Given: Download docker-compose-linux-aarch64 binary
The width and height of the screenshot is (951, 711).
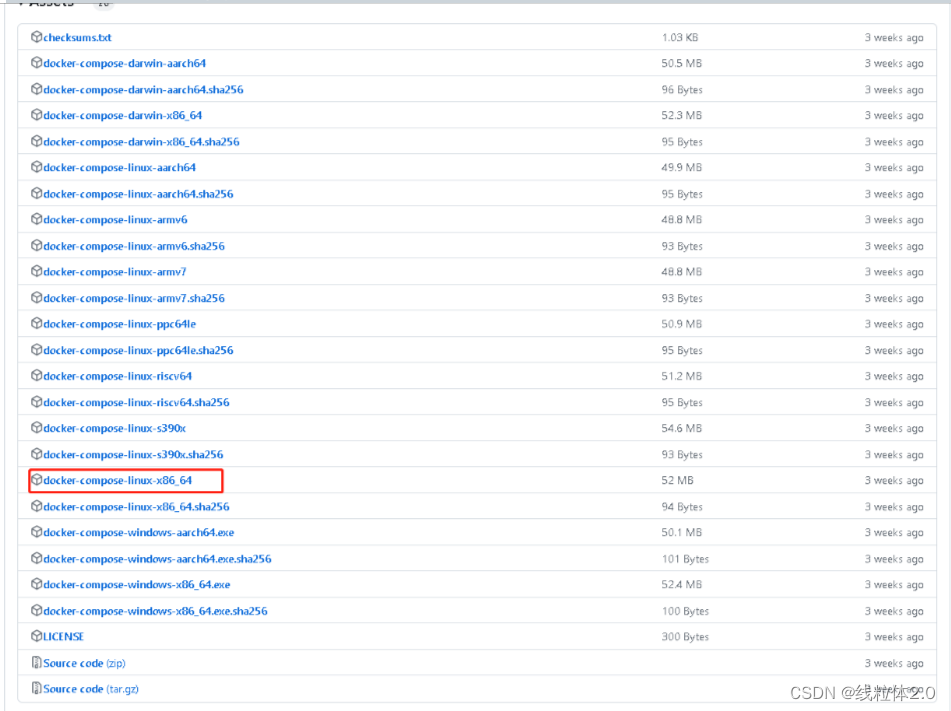Looking at the screenshot, I should [119, 167].
